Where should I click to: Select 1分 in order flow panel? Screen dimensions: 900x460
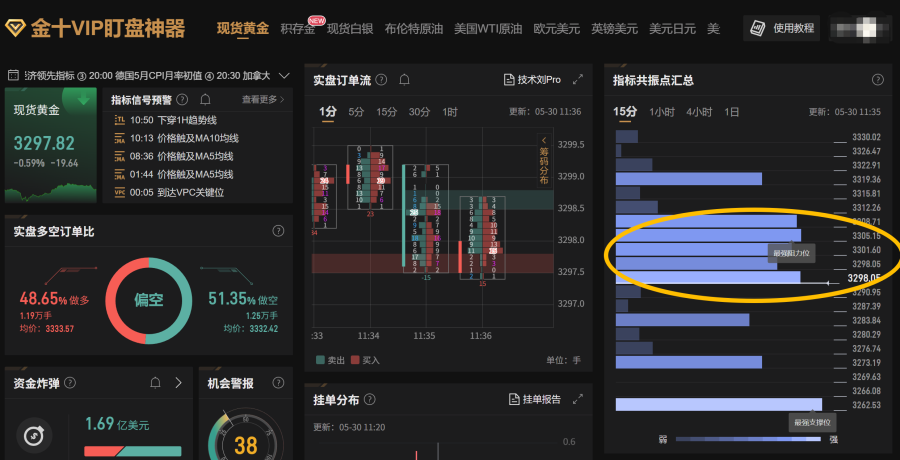tap(328, 112)
